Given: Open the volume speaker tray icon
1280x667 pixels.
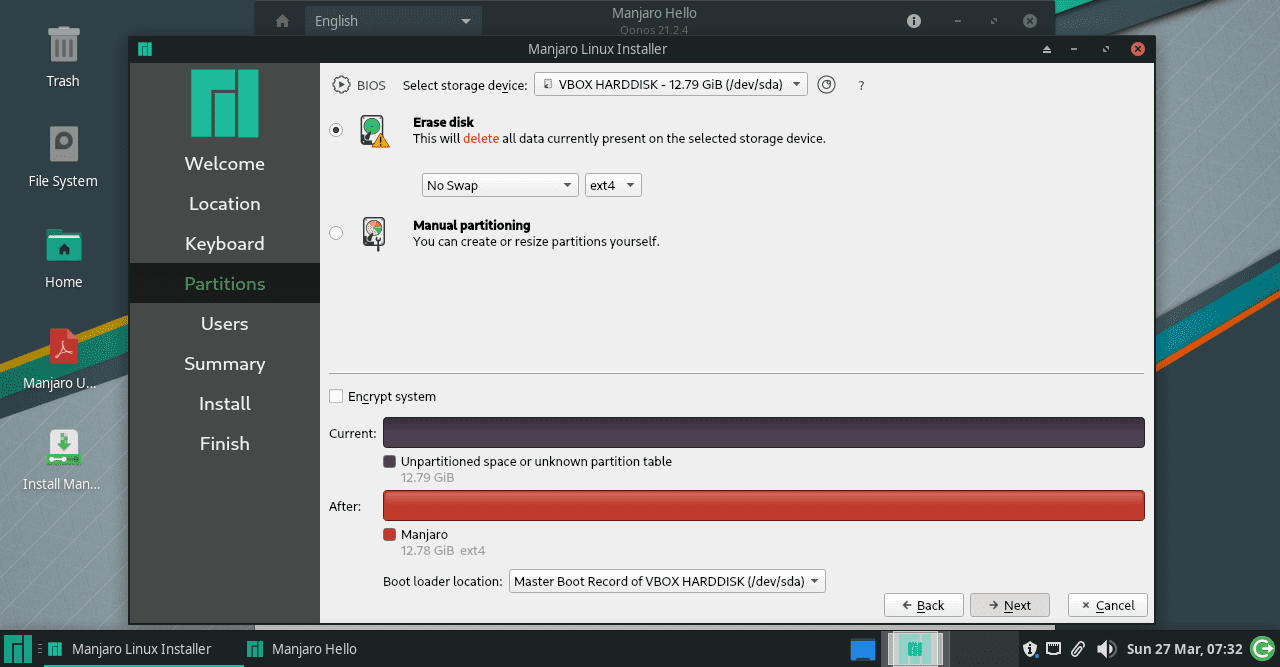Looking at the screenshot, I should (x=1106, y=649).
